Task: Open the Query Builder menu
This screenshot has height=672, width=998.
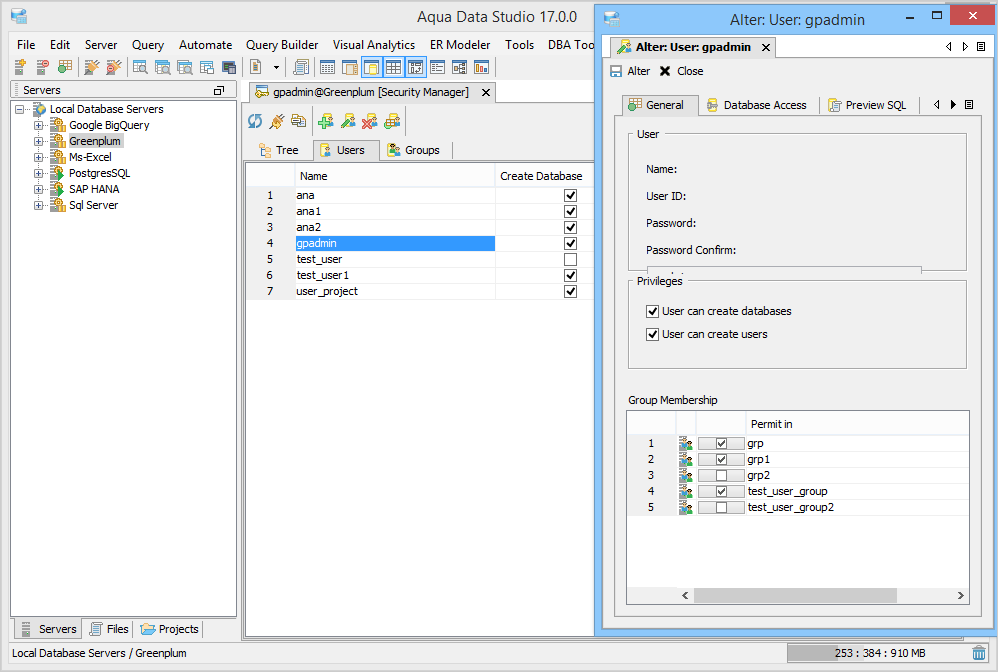Action: [282, 45]
